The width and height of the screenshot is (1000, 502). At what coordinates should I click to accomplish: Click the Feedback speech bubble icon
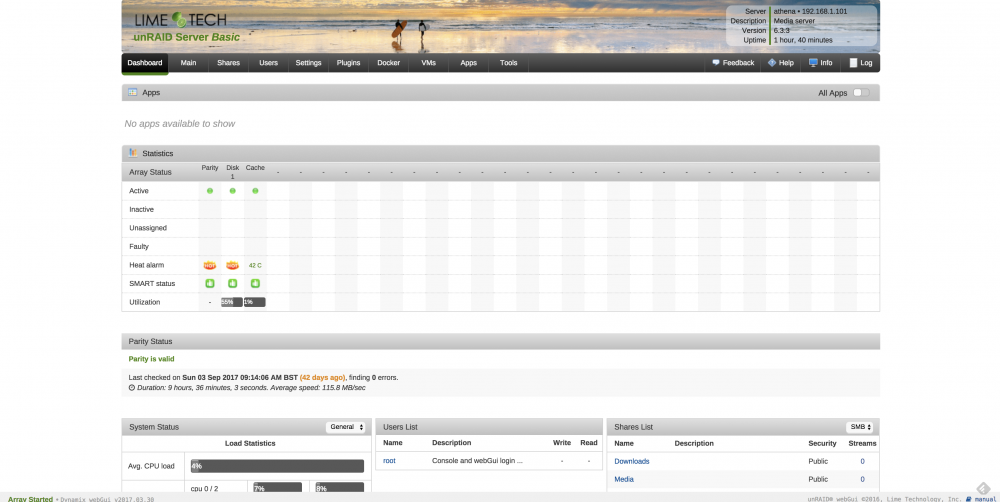[x=716, y=63]
